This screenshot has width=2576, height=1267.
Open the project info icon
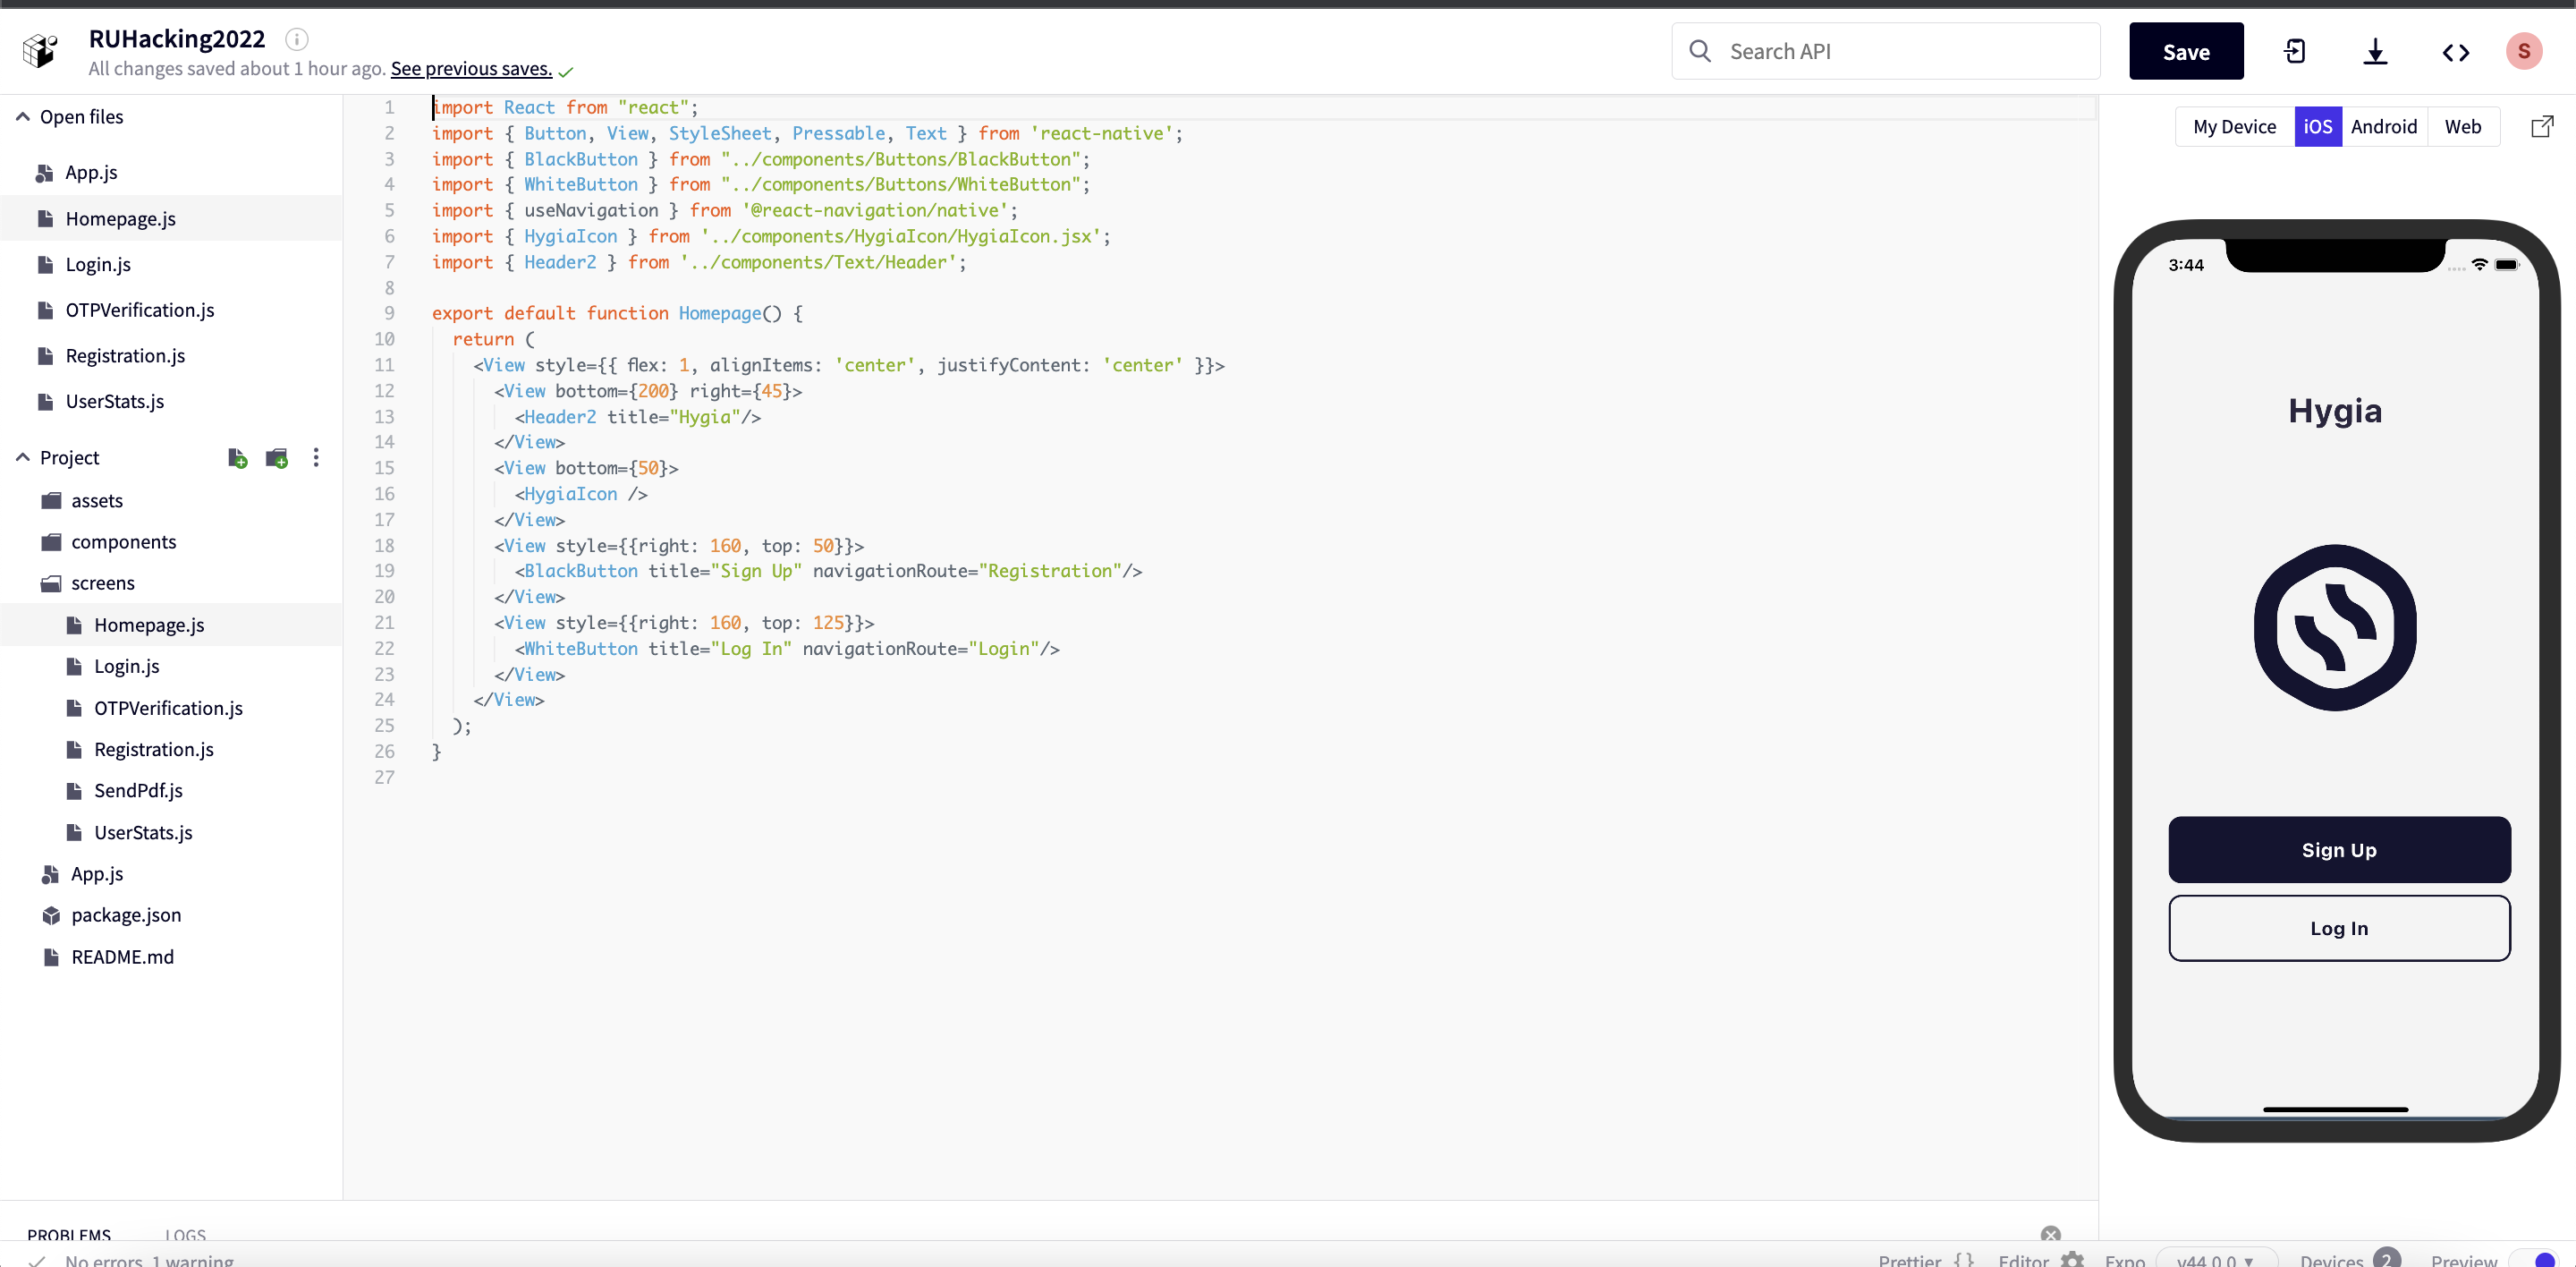click(296, 39)
